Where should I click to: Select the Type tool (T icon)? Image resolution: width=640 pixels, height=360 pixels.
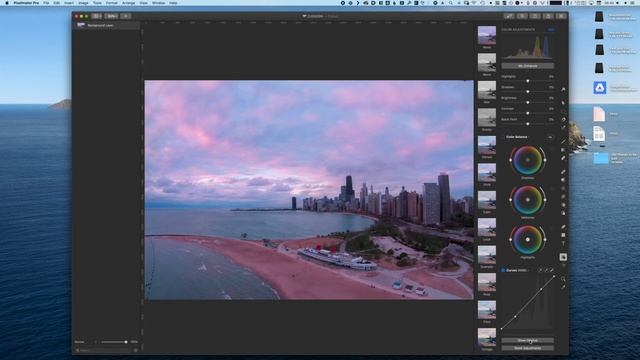tap(563, 243)
